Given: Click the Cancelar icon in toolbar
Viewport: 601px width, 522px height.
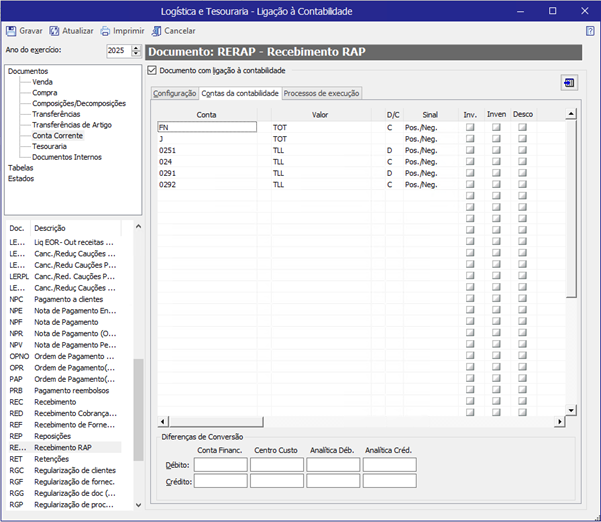Looking at the screenshot, I should click(156, 31).
